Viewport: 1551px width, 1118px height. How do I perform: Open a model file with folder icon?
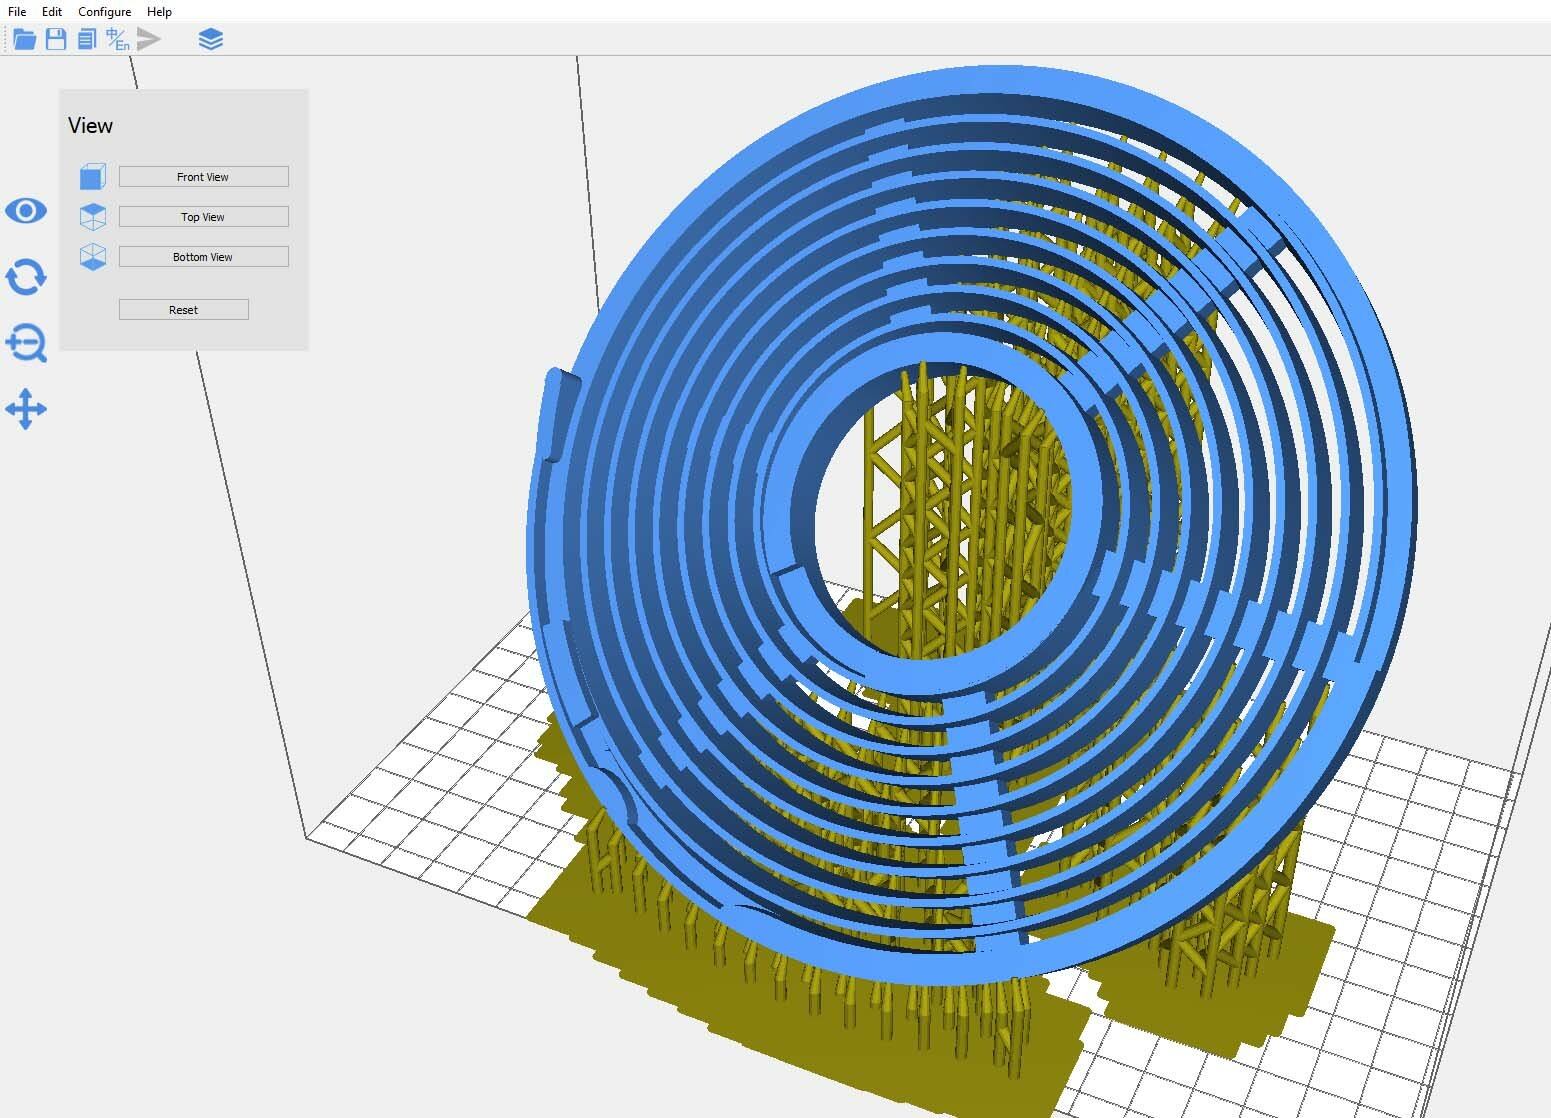click(24, 39)
